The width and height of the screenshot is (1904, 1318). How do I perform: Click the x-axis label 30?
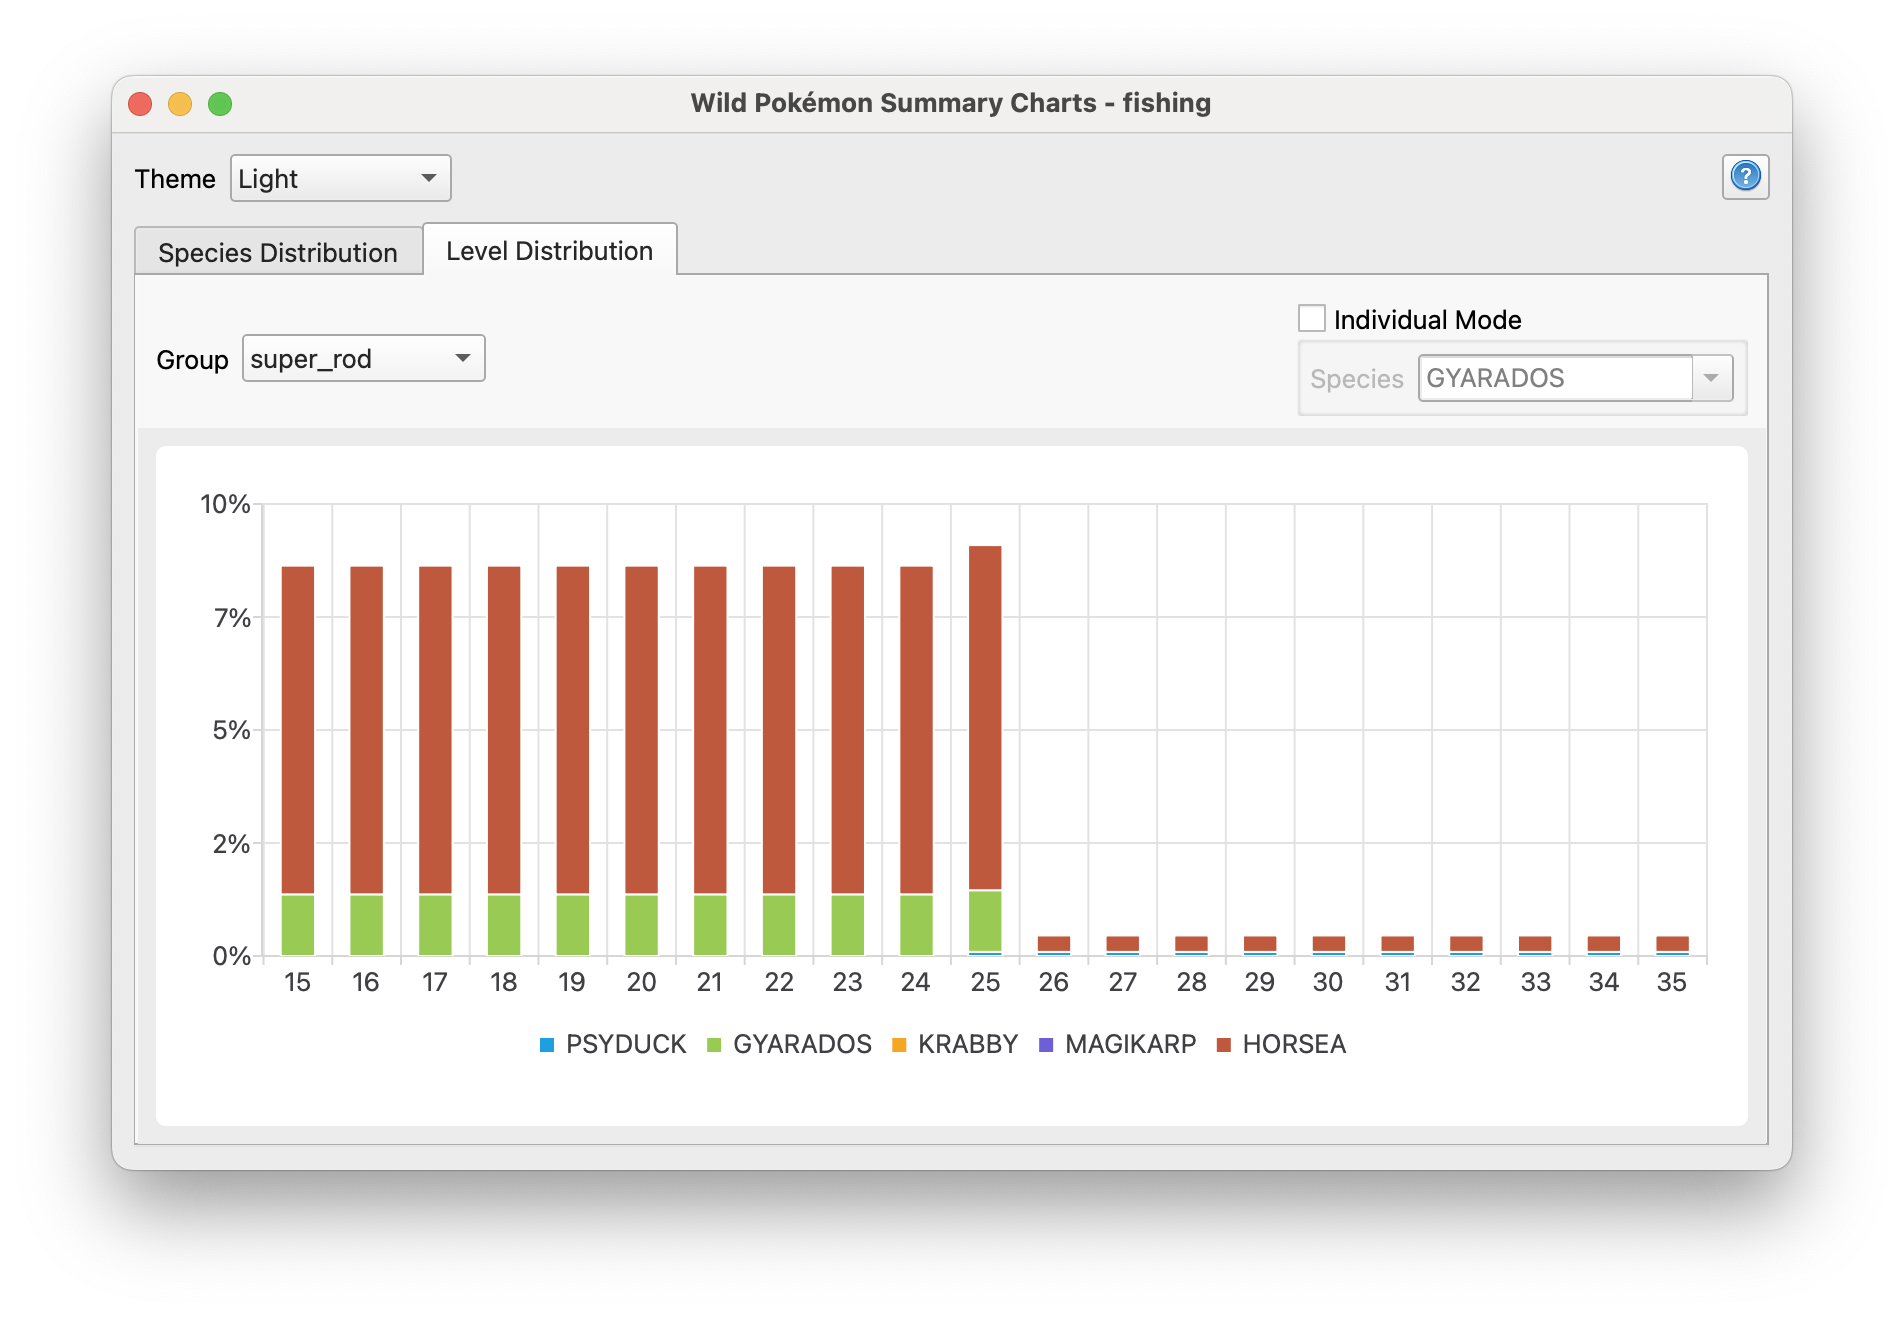coord(1329,982)
